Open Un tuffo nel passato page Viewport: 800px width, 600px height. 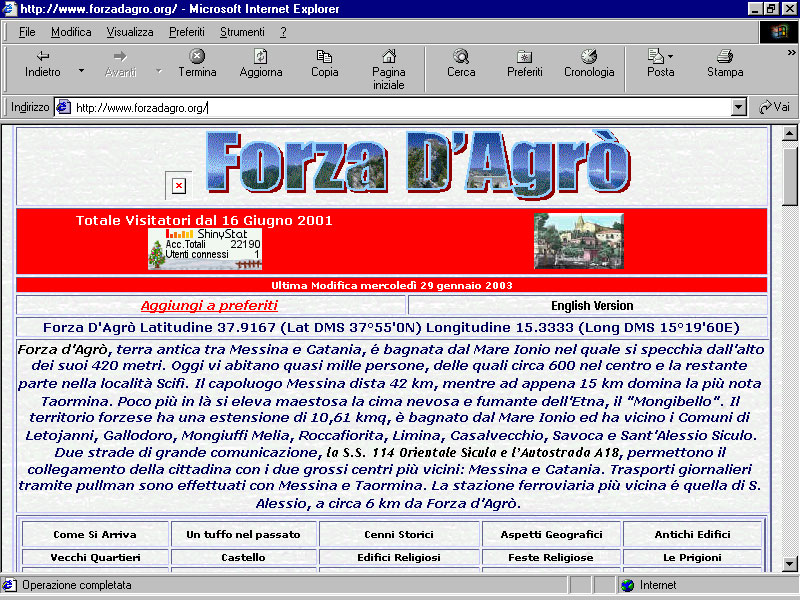pos(243,534)
